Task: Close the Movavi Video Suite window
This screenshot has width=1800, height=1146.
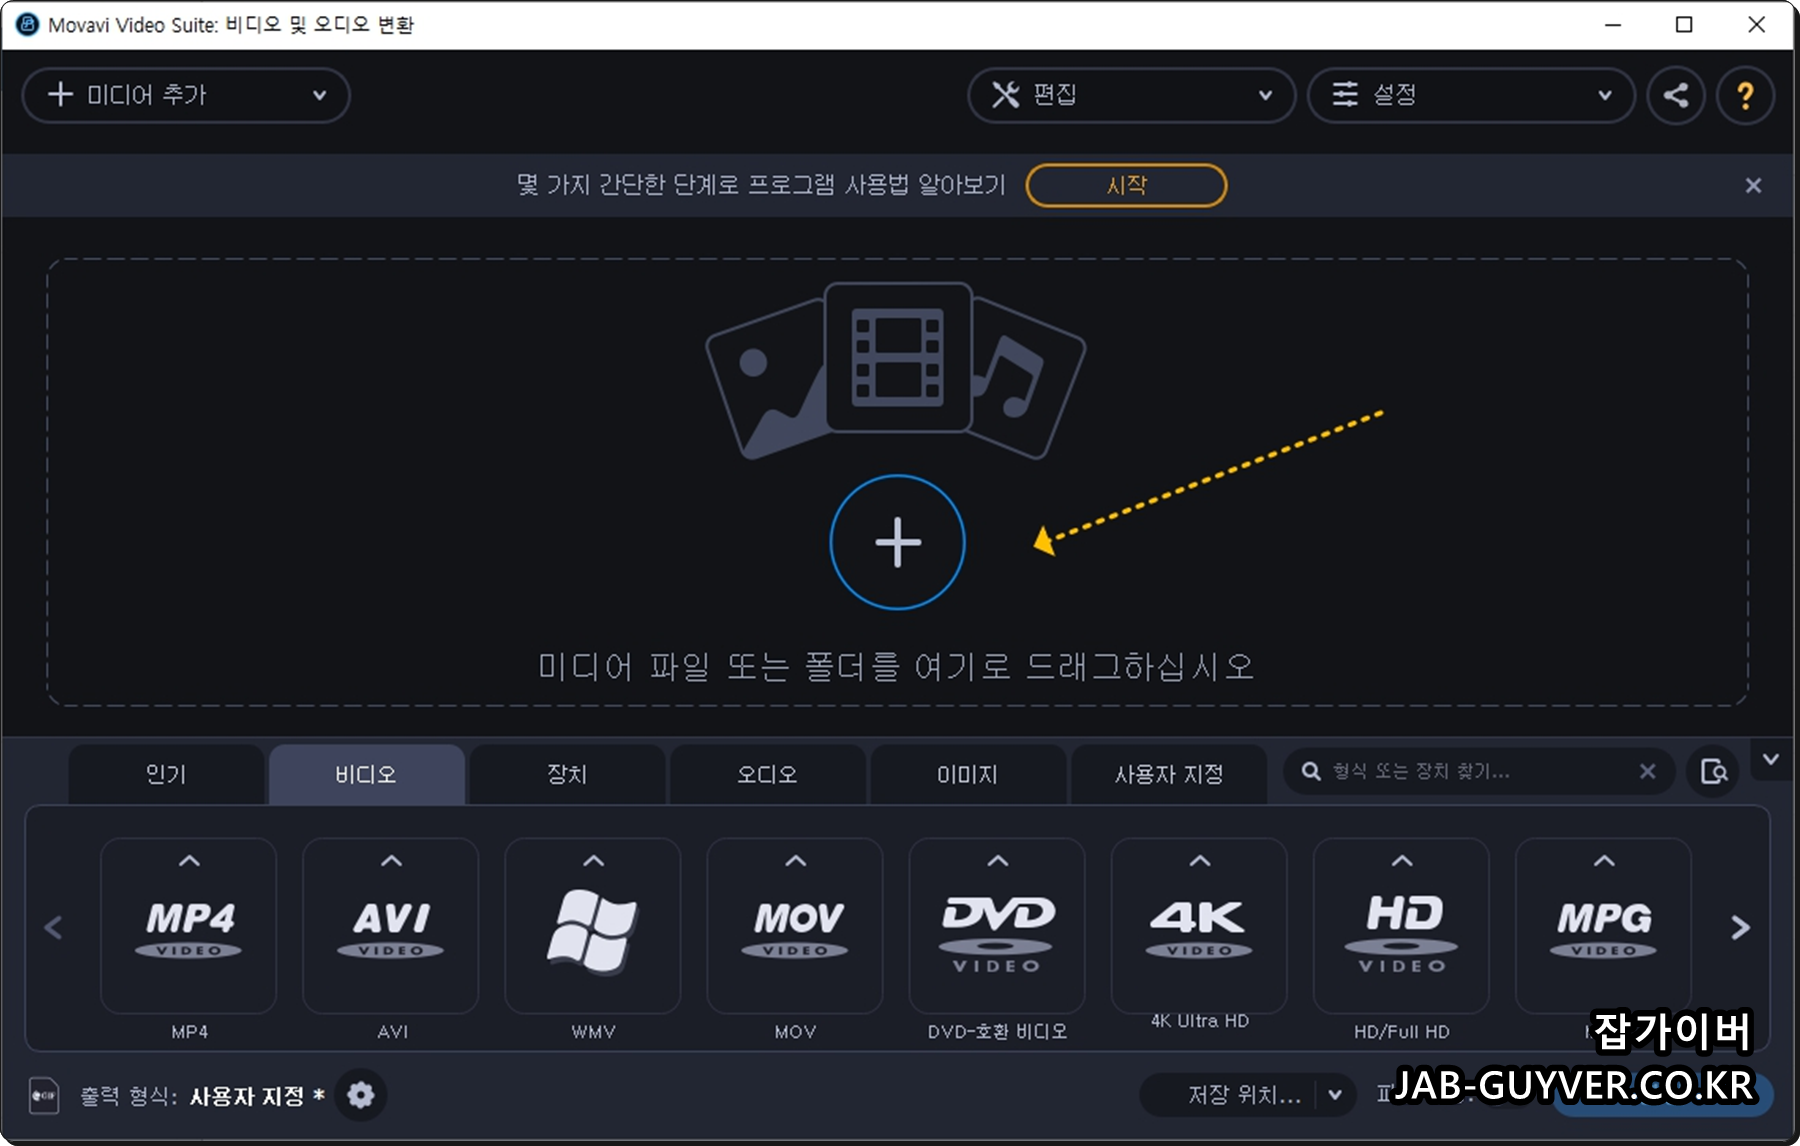Action: 1756,25
